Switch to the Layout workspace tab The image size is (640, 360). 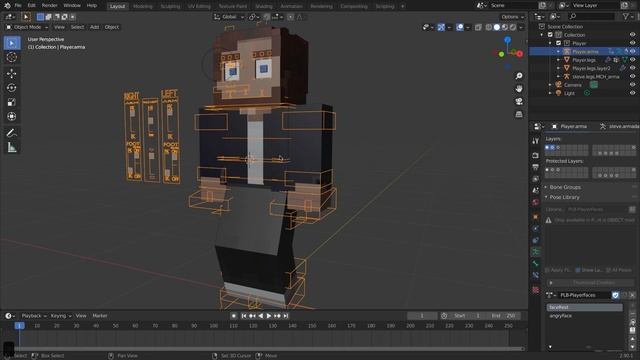pos(118,6)
